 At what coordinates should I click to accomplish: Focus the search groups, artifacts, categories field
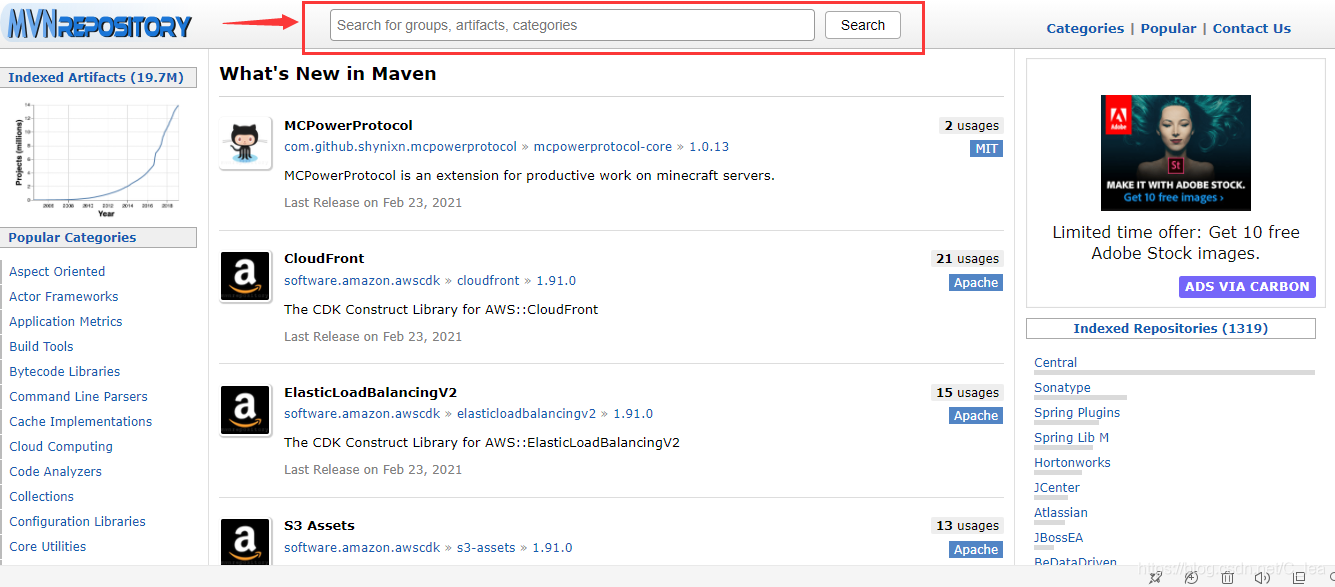[572, 25]
